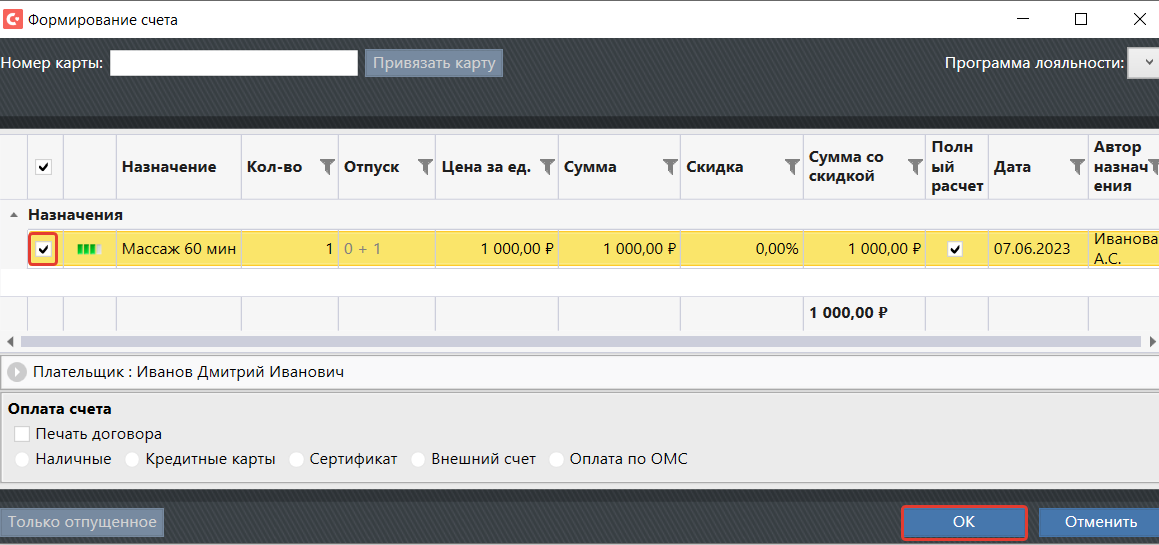This screenshot has width=1159, height=545.
Task: Collapse the Назначения group
Action: [x=14, y=215]
